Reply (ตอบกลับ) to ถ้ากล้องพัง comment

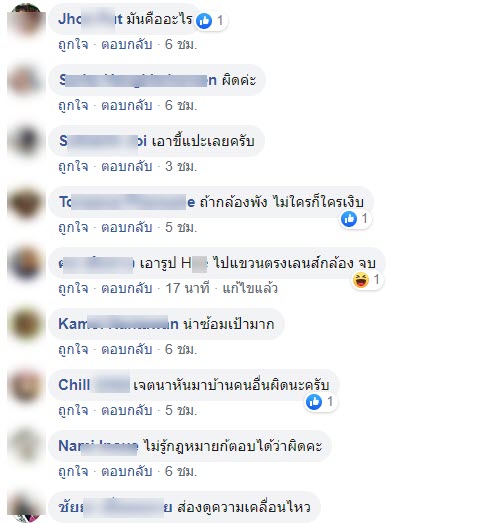[x=127, y=227]
